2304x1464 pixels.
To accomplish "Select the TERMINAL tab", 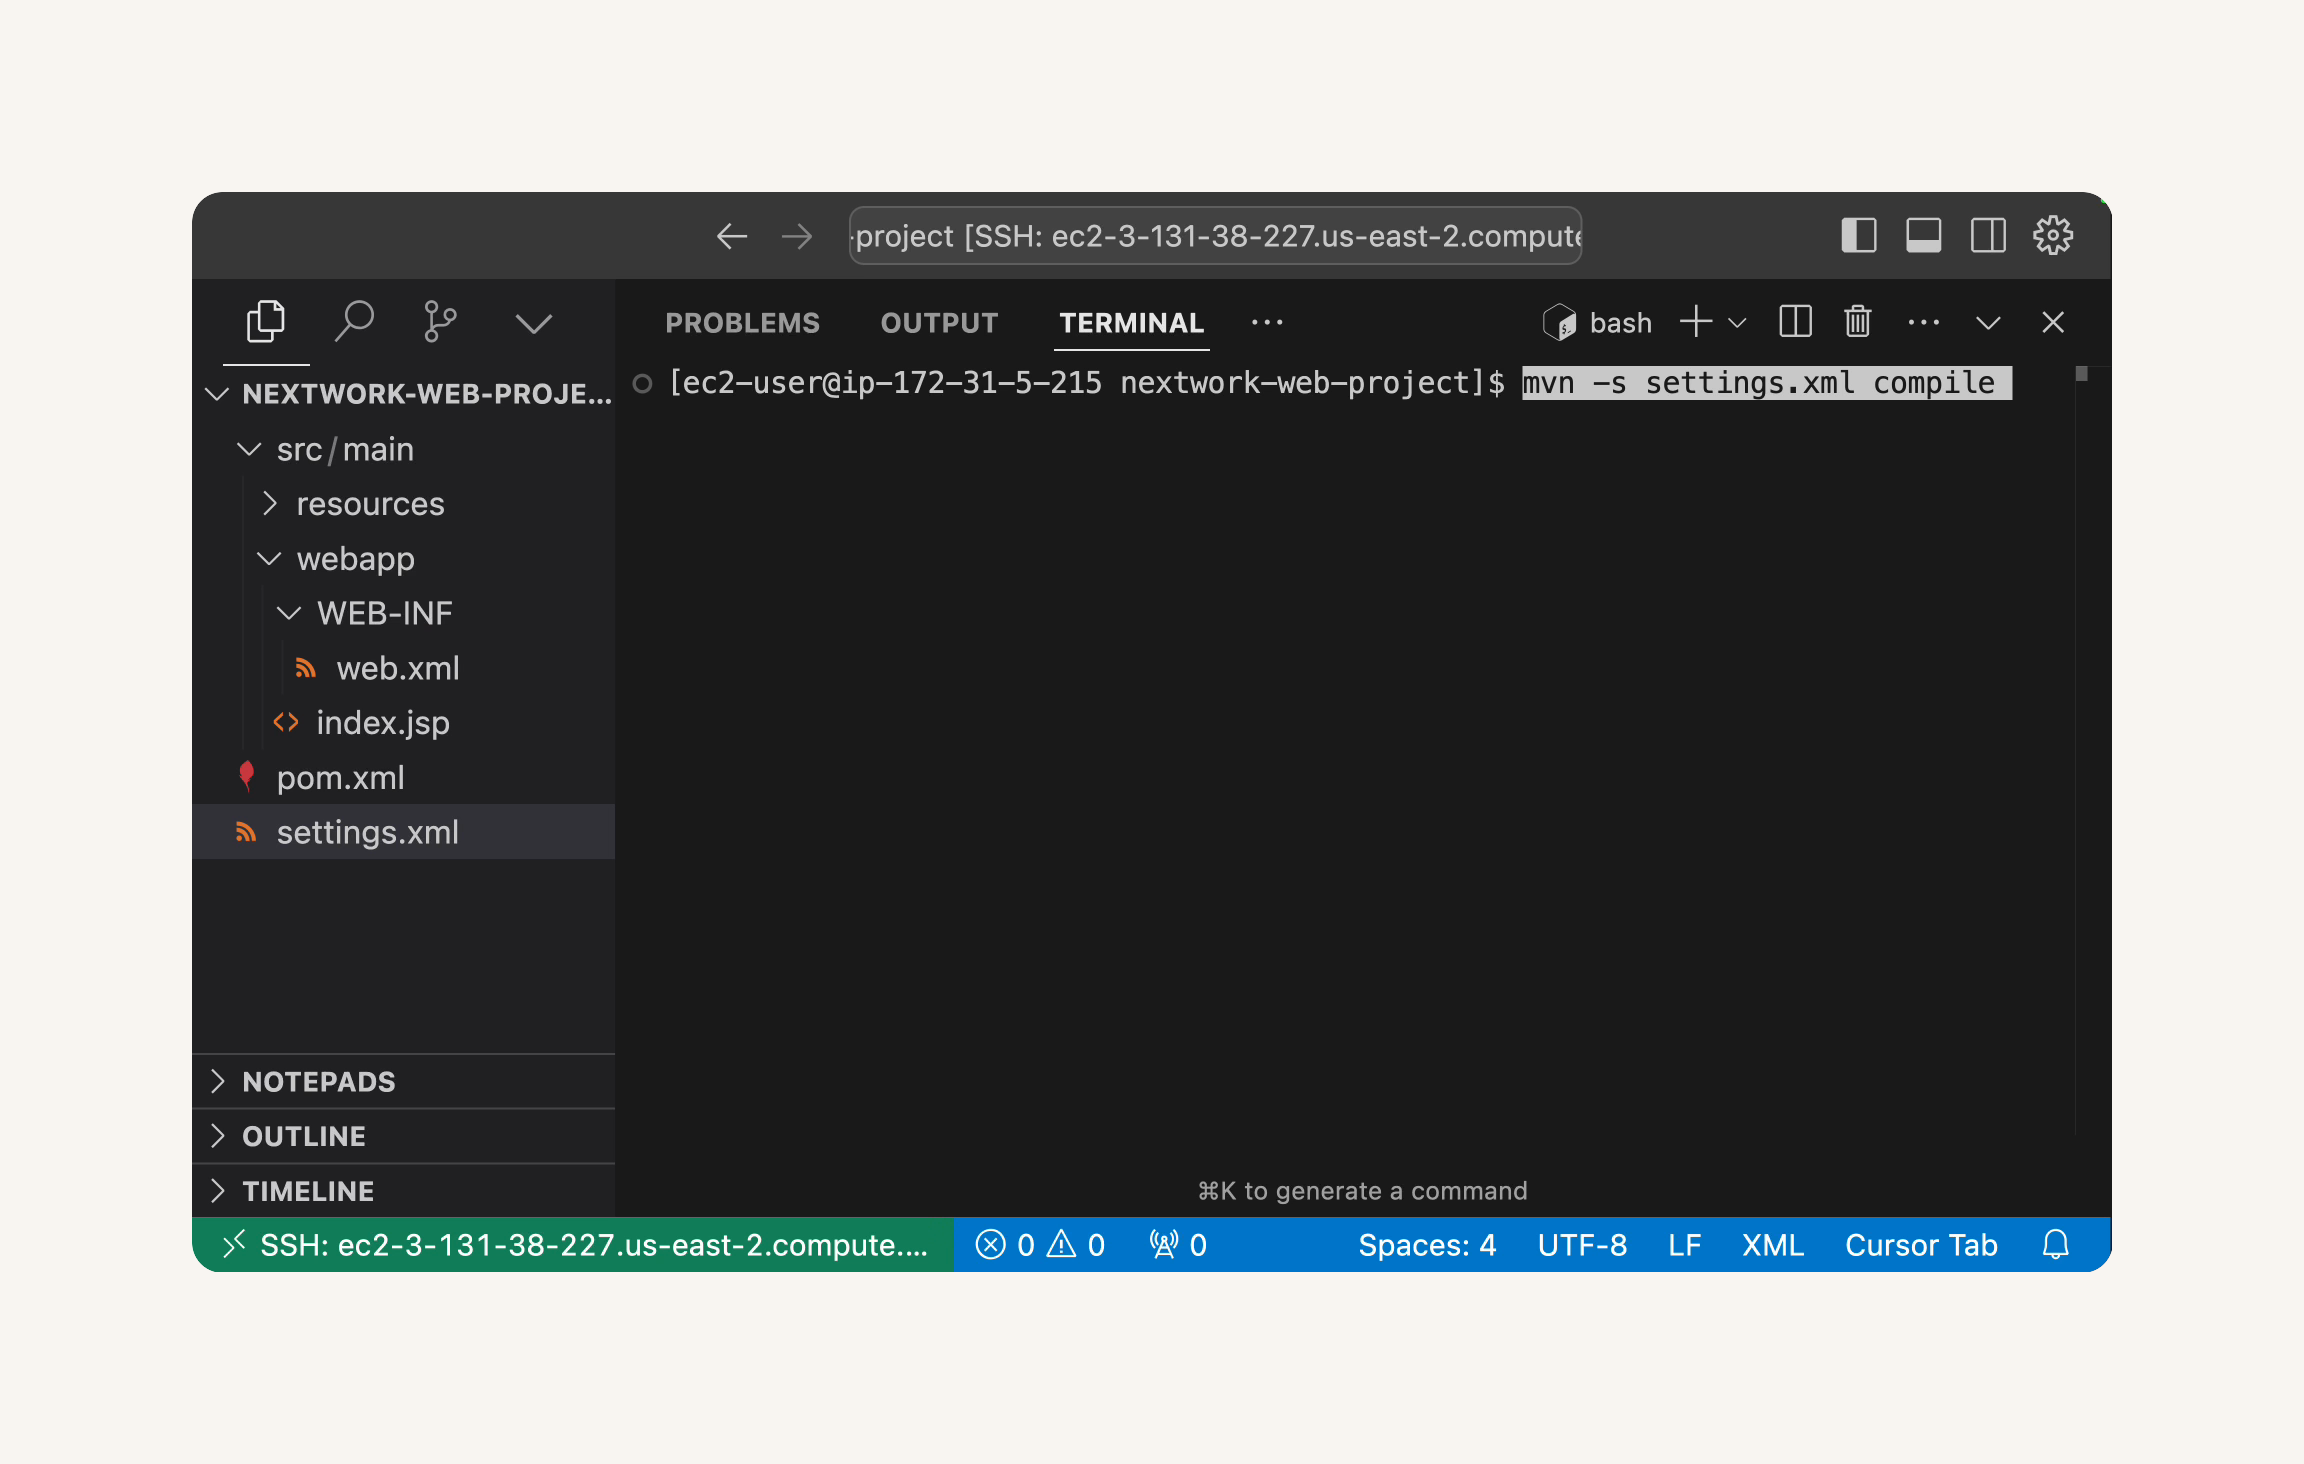I will click(1131, 323).
